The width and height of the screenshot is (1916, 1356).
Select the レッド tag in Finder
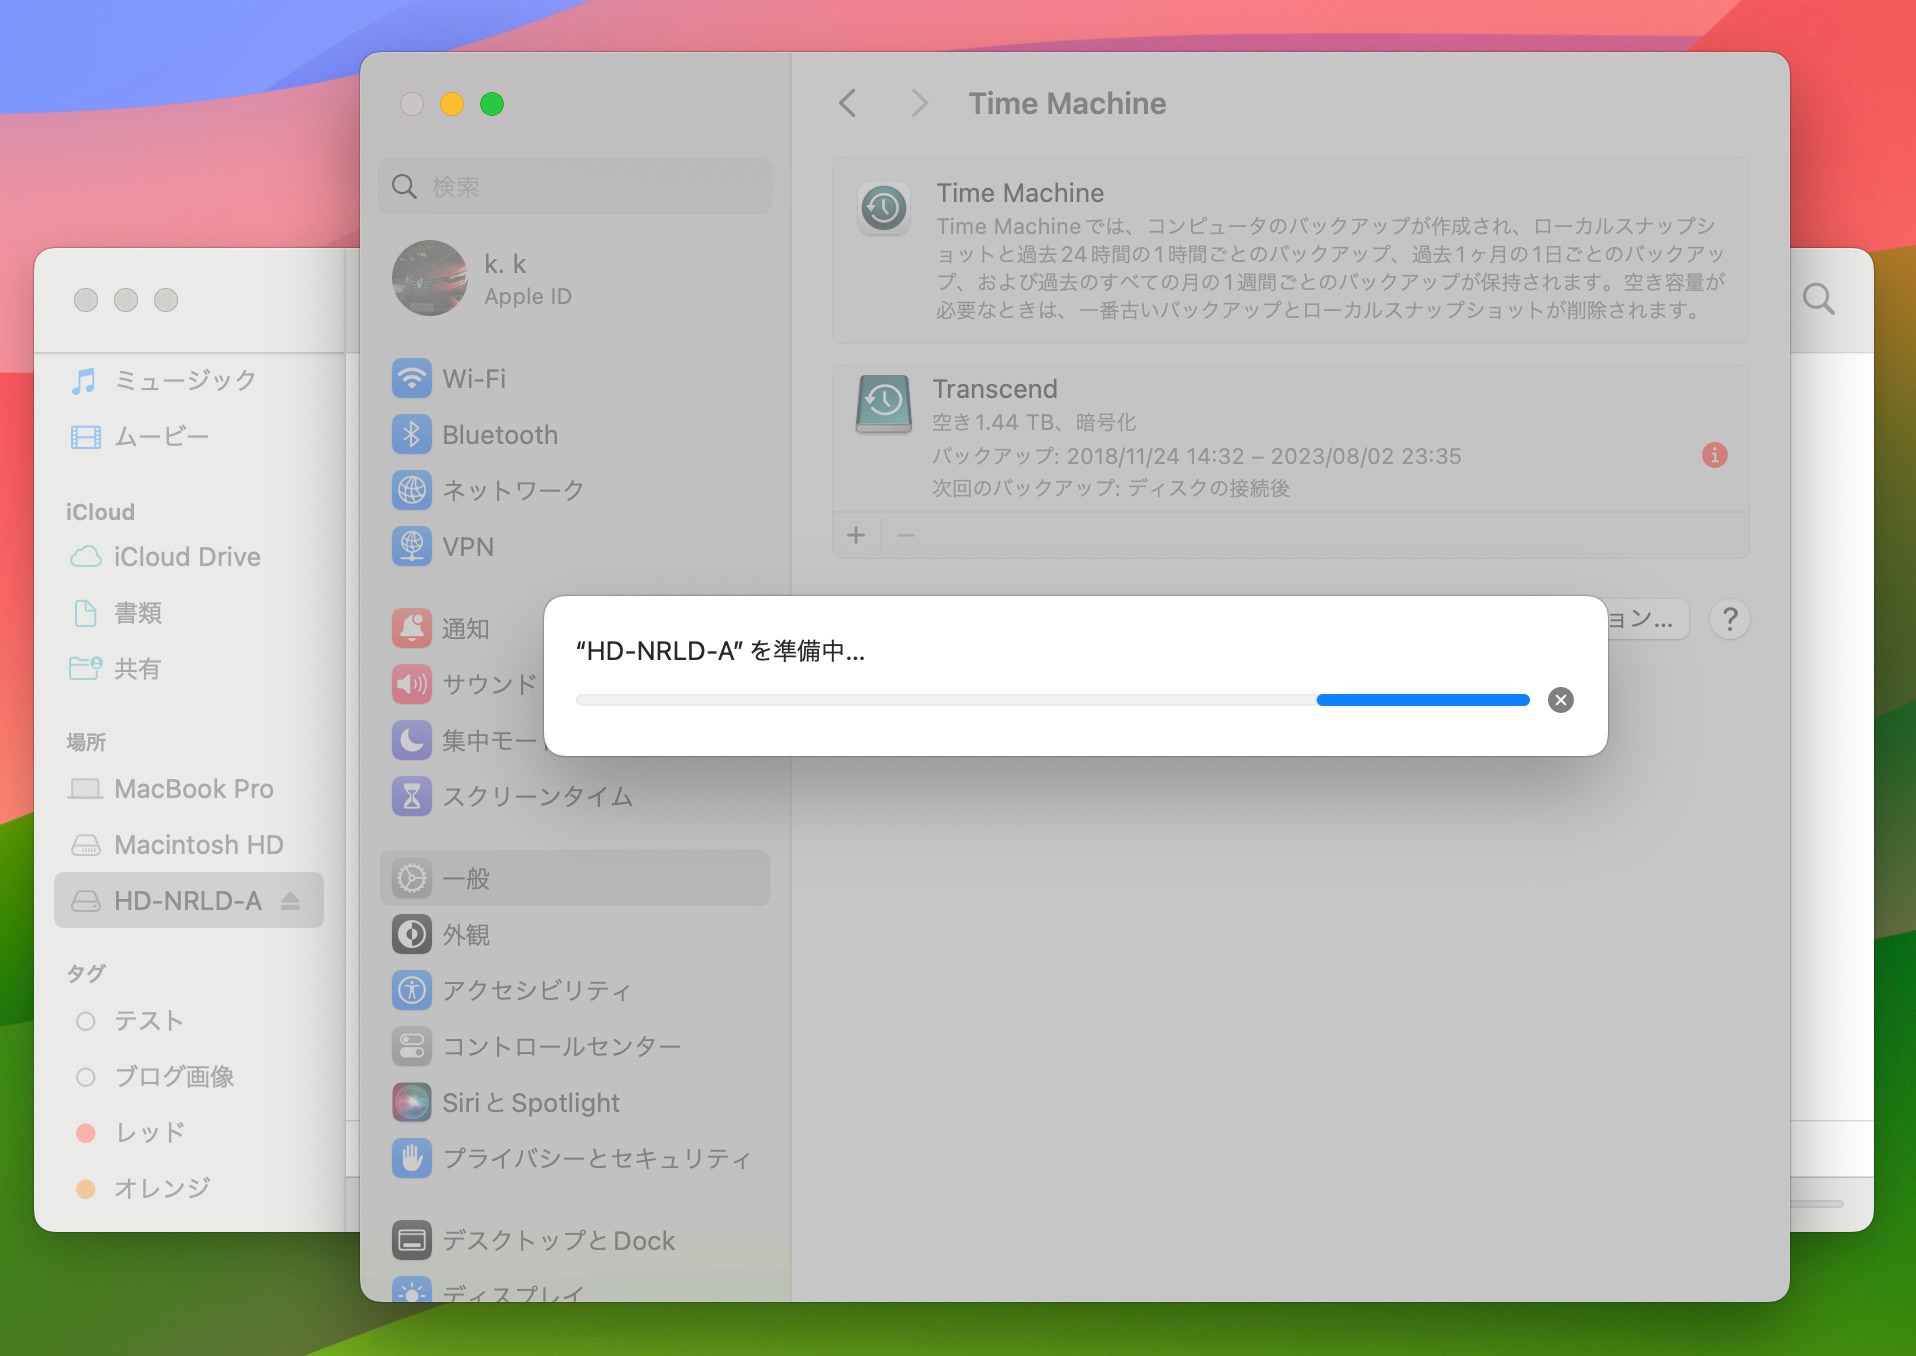tap(189, 1132)
